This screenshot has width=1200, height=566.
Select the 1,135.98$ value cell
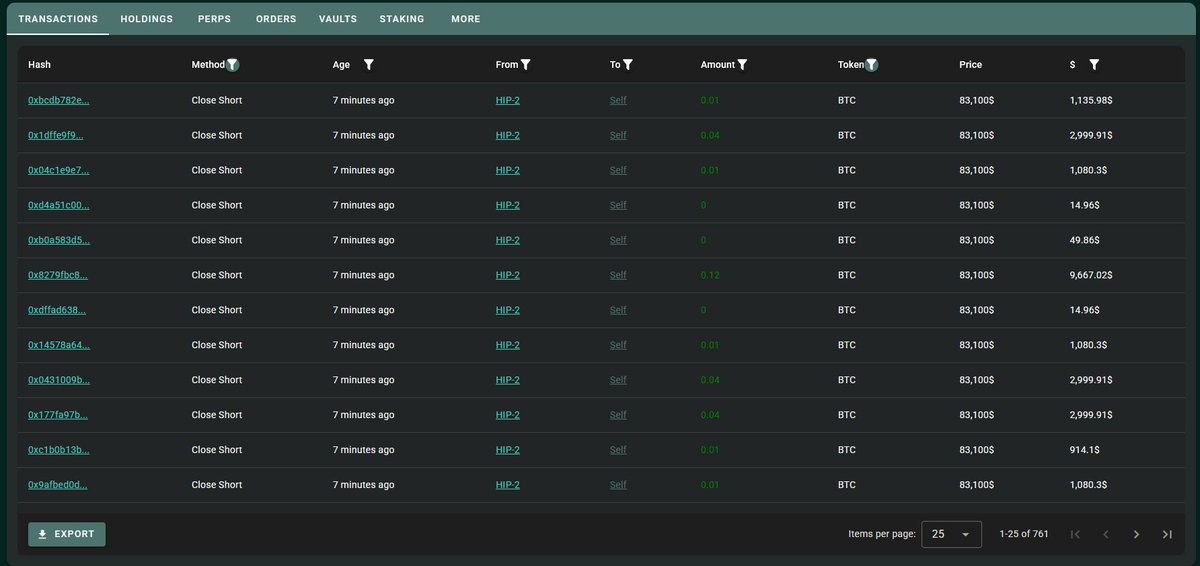pos(1091,100)
